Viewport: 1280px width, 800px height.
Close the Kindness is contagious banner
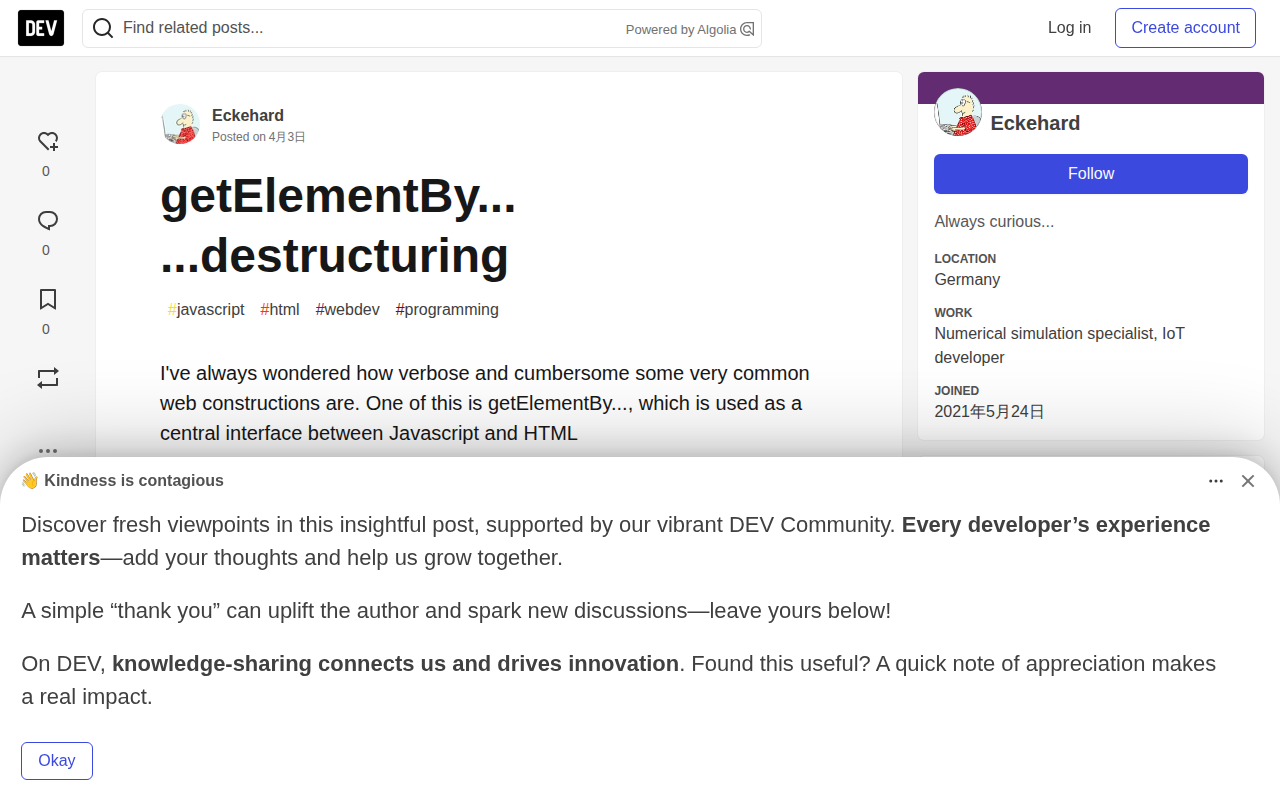click(1248, 481)
